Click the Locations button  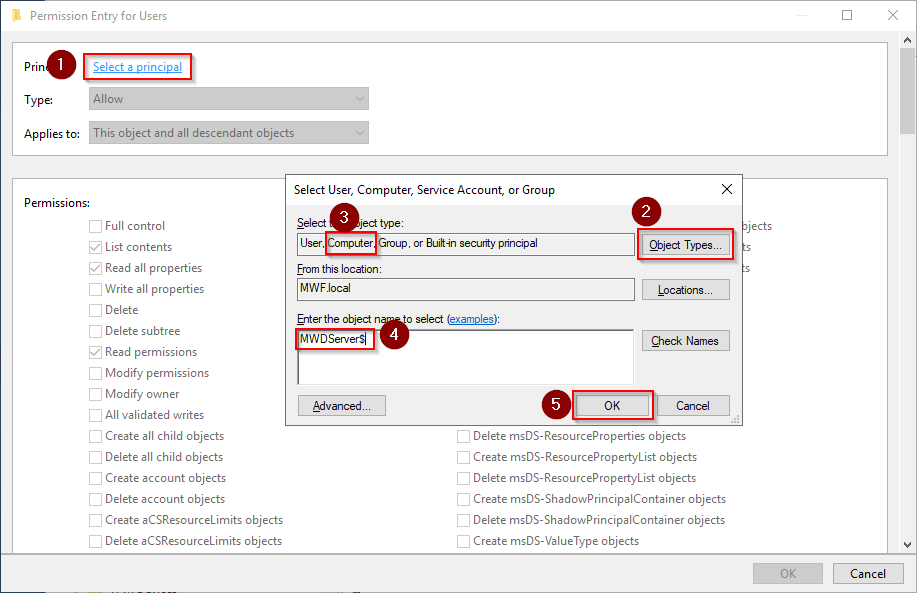pos(685,290)
